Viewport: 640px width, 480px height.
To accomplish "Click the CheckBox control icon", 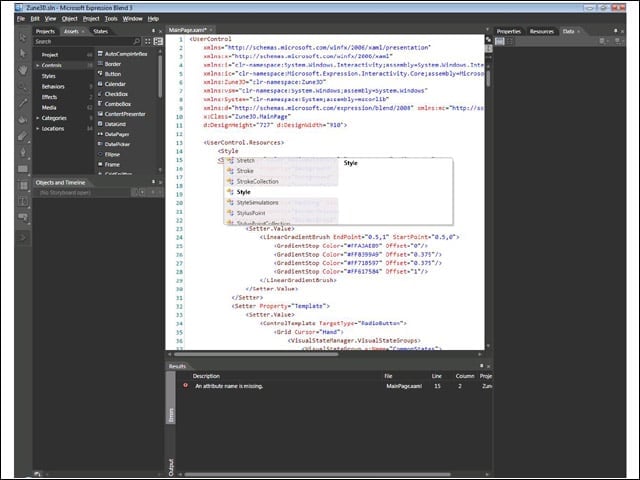I will 100,94.
